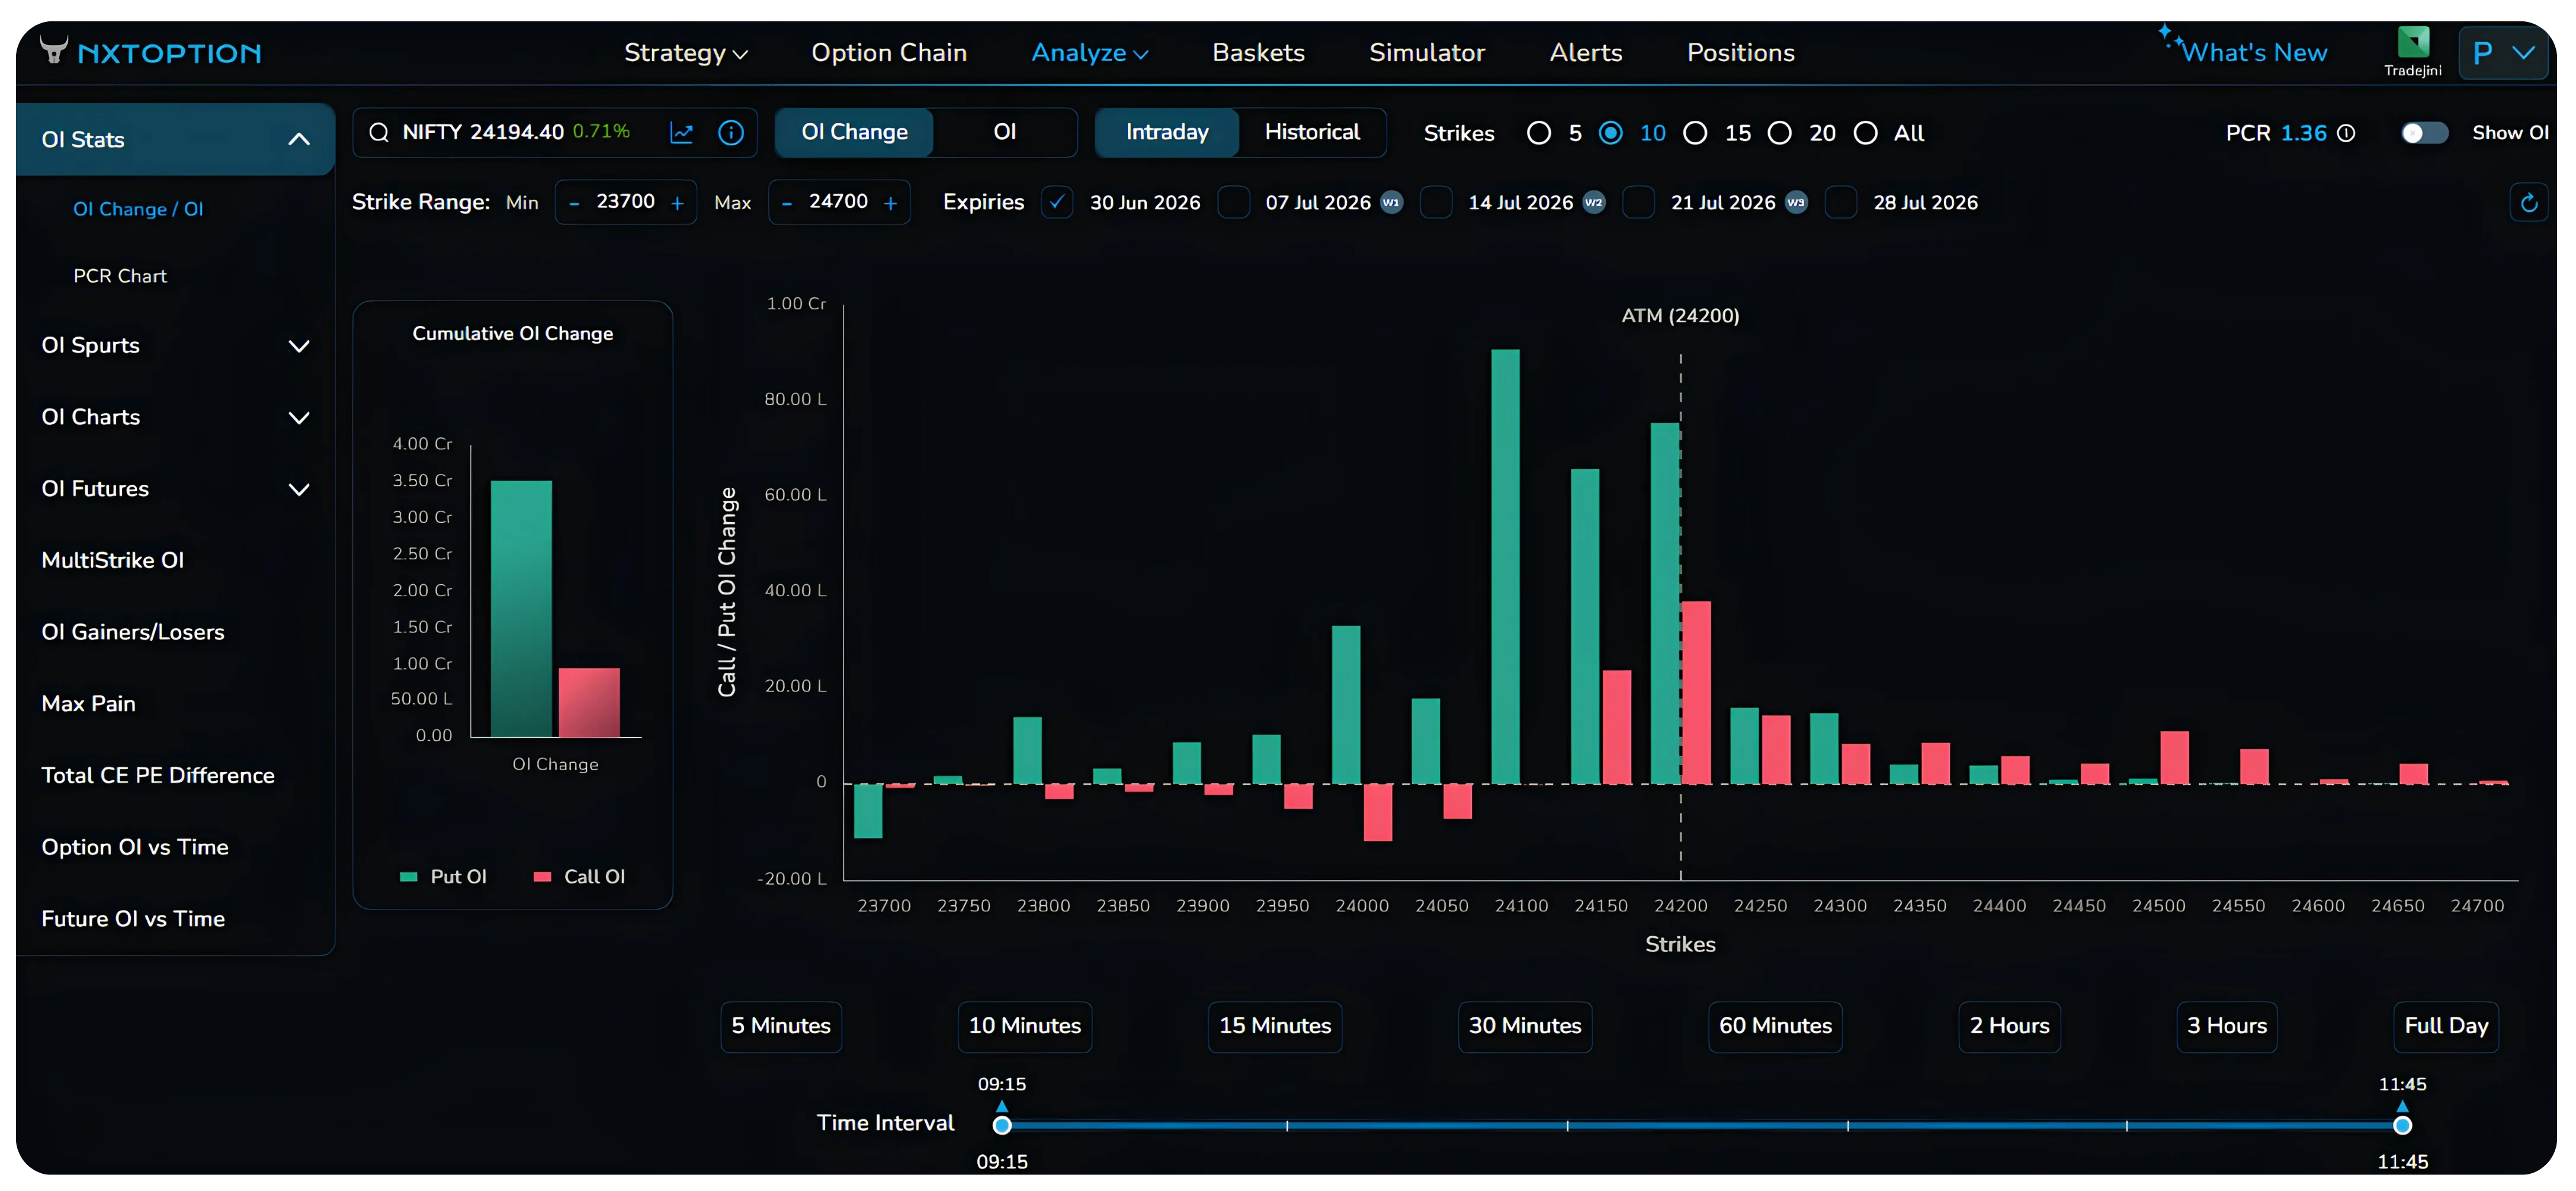Open the Option Chain tab
Viewport: 2576px width, 1191px height.
pos(889,53)
